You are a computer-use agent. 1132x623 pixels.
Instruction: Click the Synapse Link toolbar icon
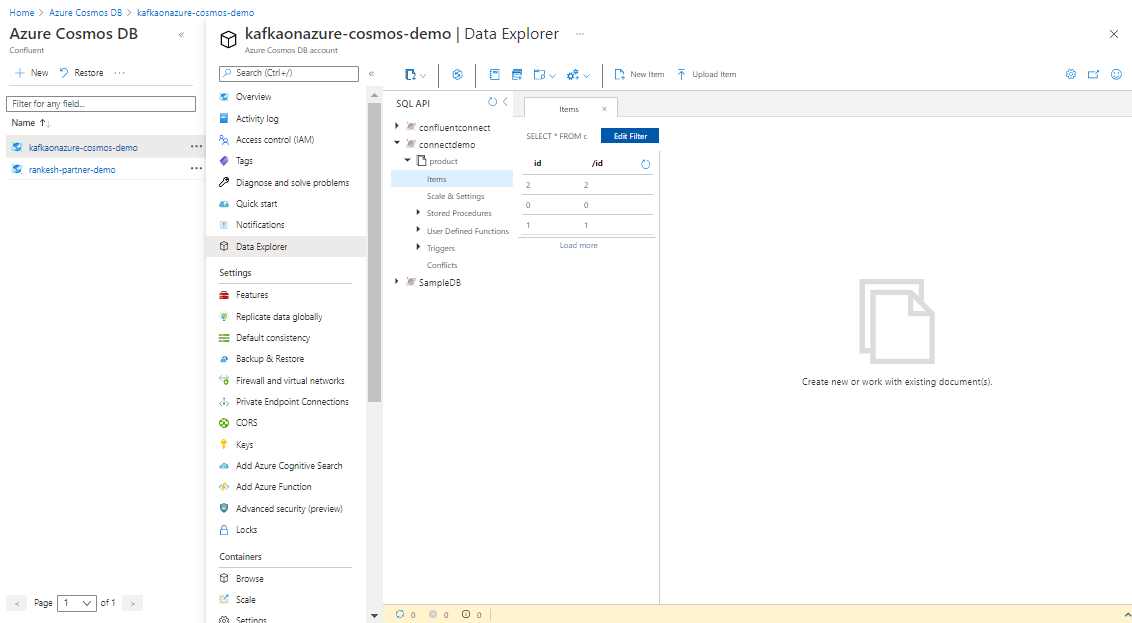tap(457, 74)
